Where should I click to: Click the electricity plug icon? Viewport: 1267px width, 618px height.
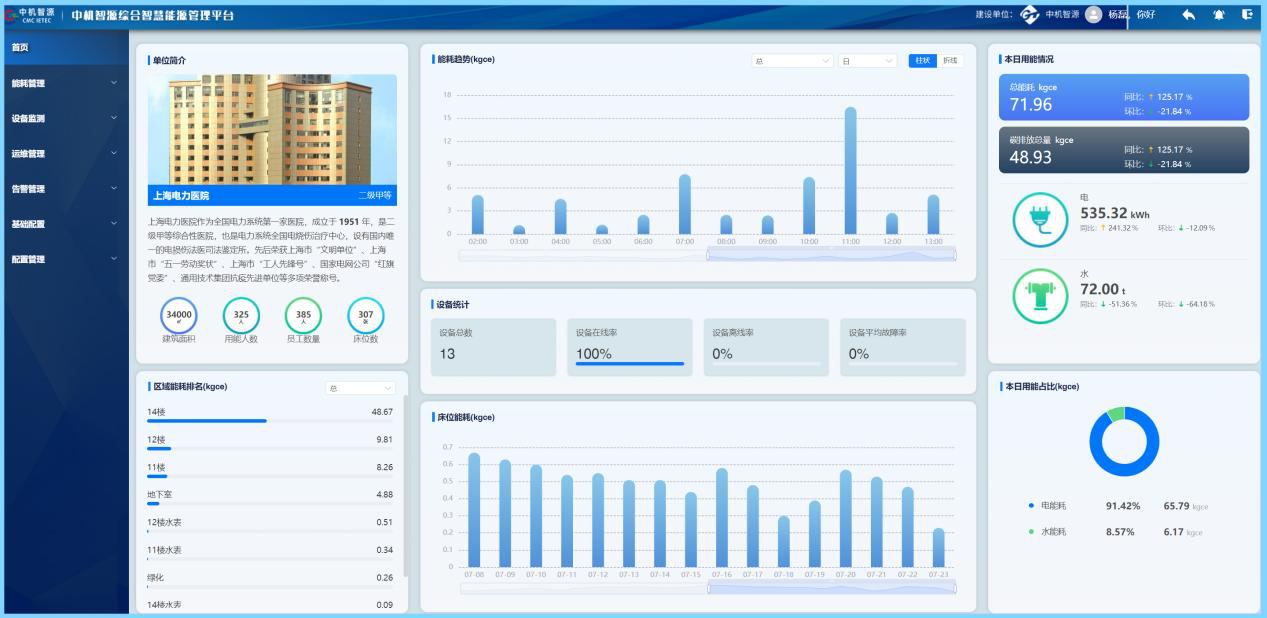click(x=1040, y=220)
